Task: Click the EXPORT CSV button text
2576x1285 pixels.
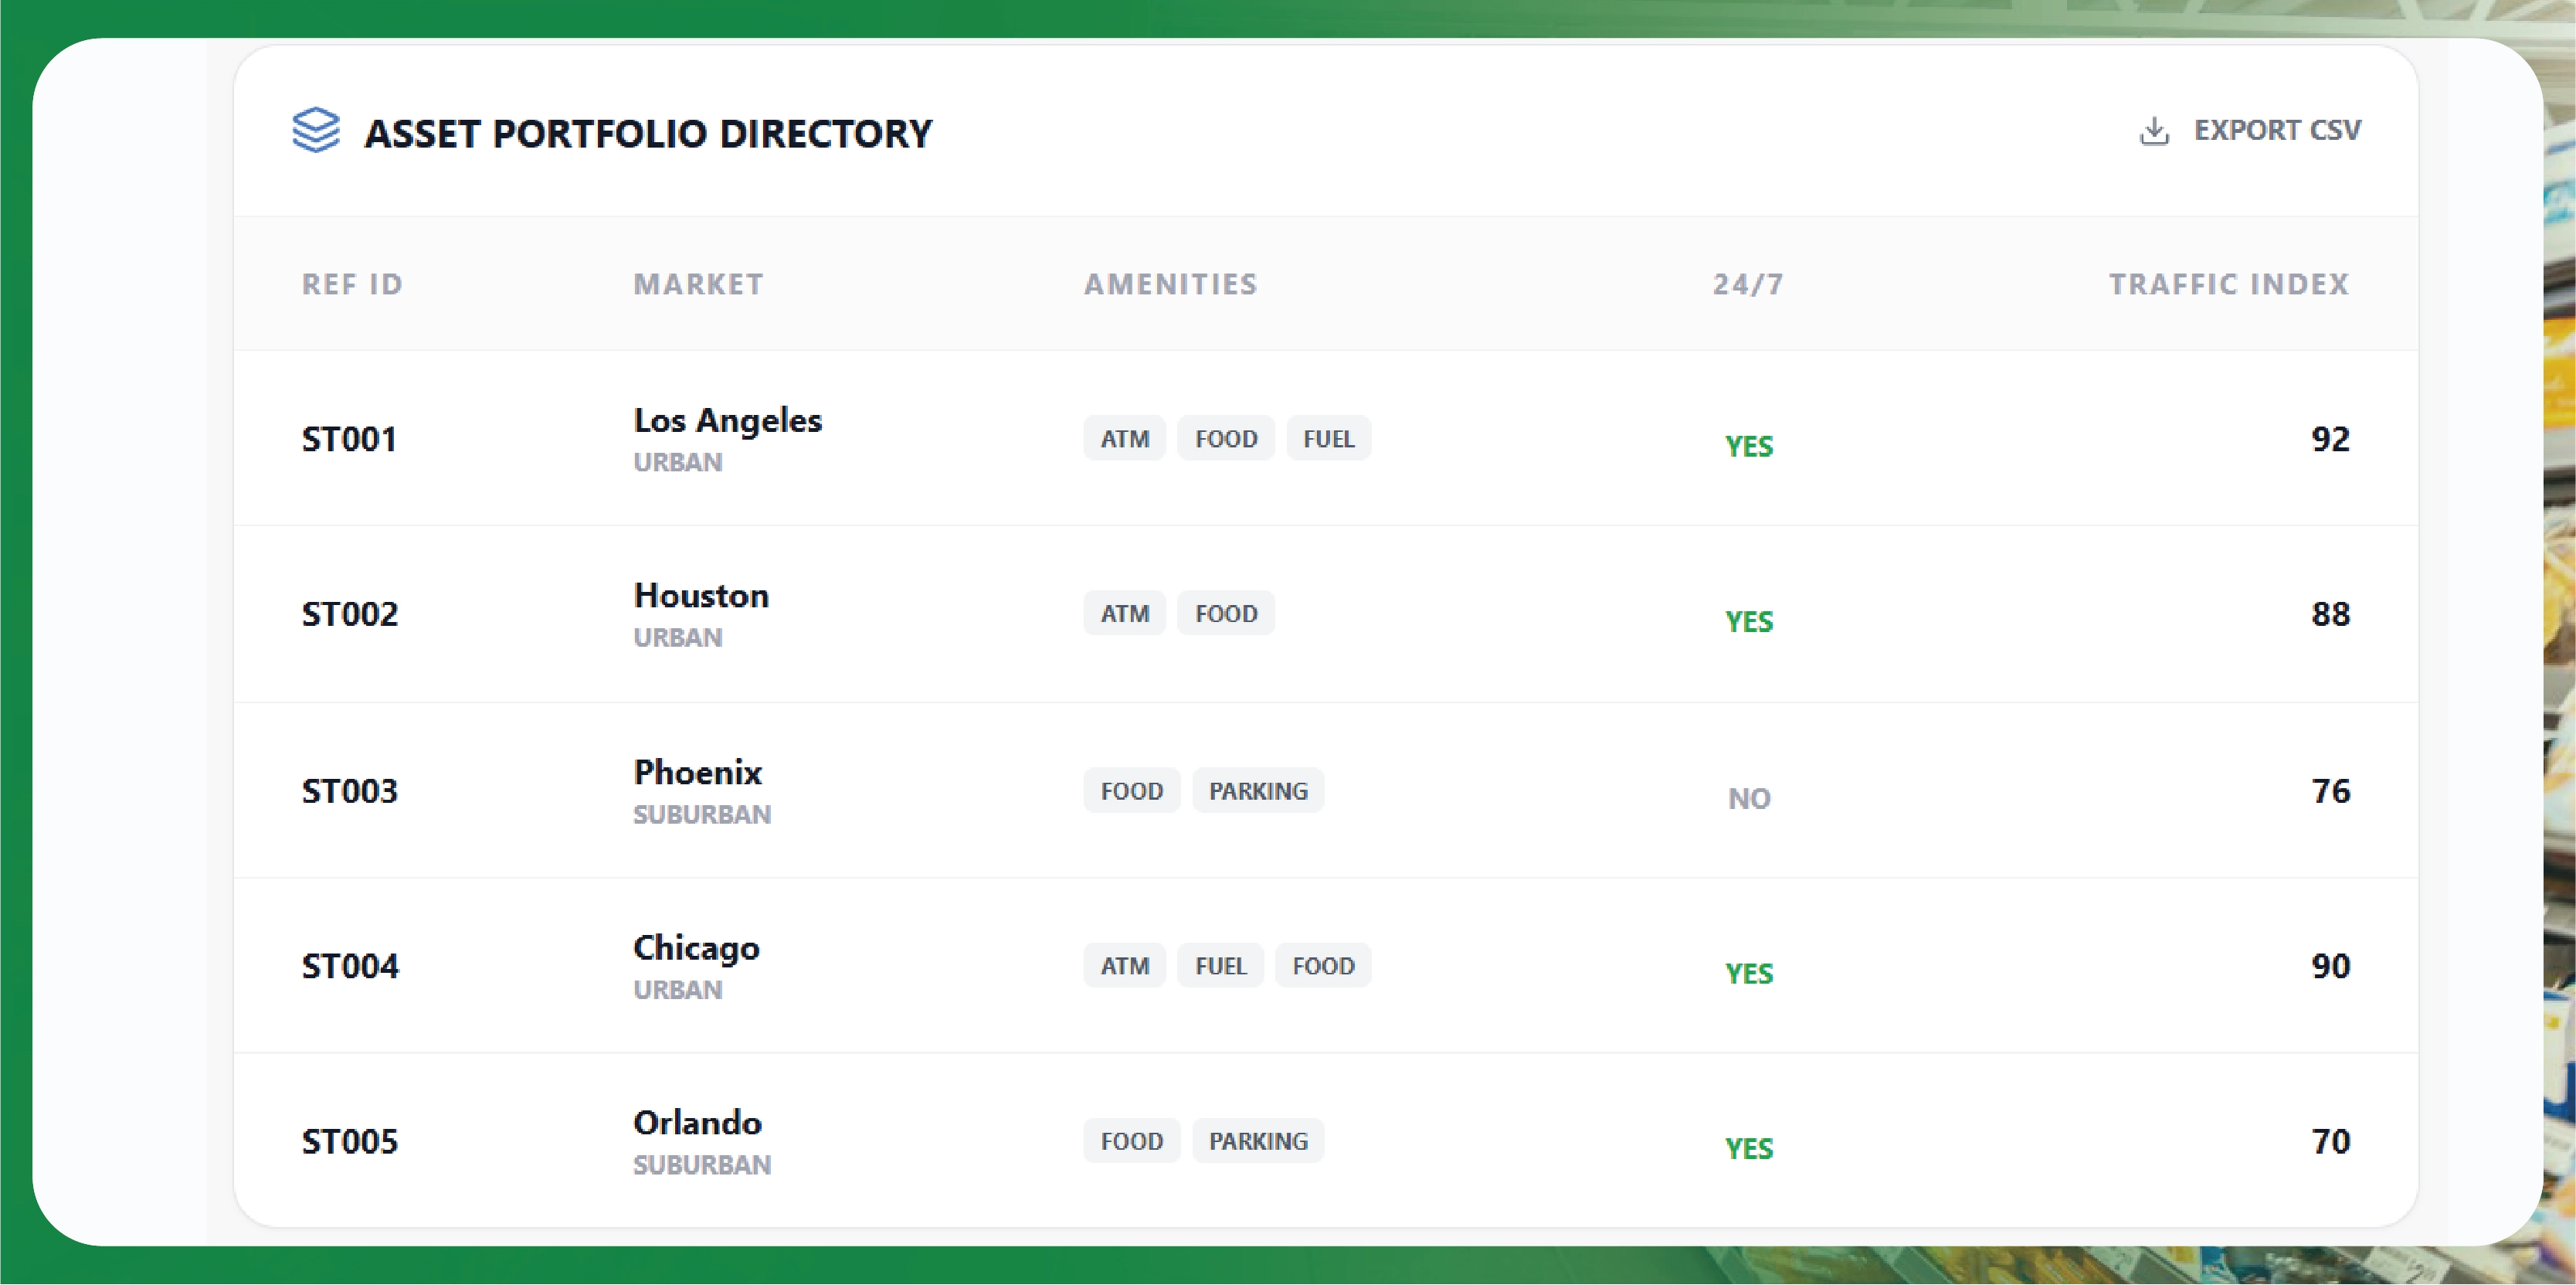Action: [2277, 131]
